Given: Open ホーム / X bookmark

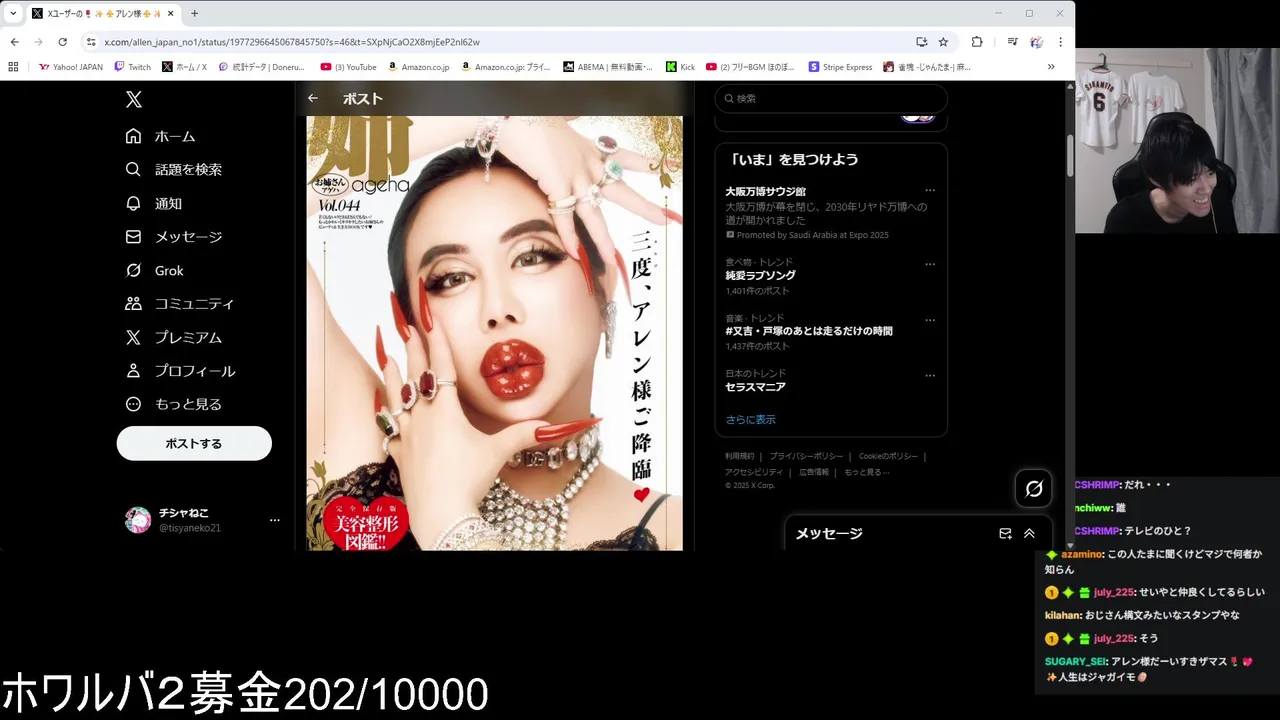Looking at the screenshot, I should pyautogui.click(x=184, y=67).
